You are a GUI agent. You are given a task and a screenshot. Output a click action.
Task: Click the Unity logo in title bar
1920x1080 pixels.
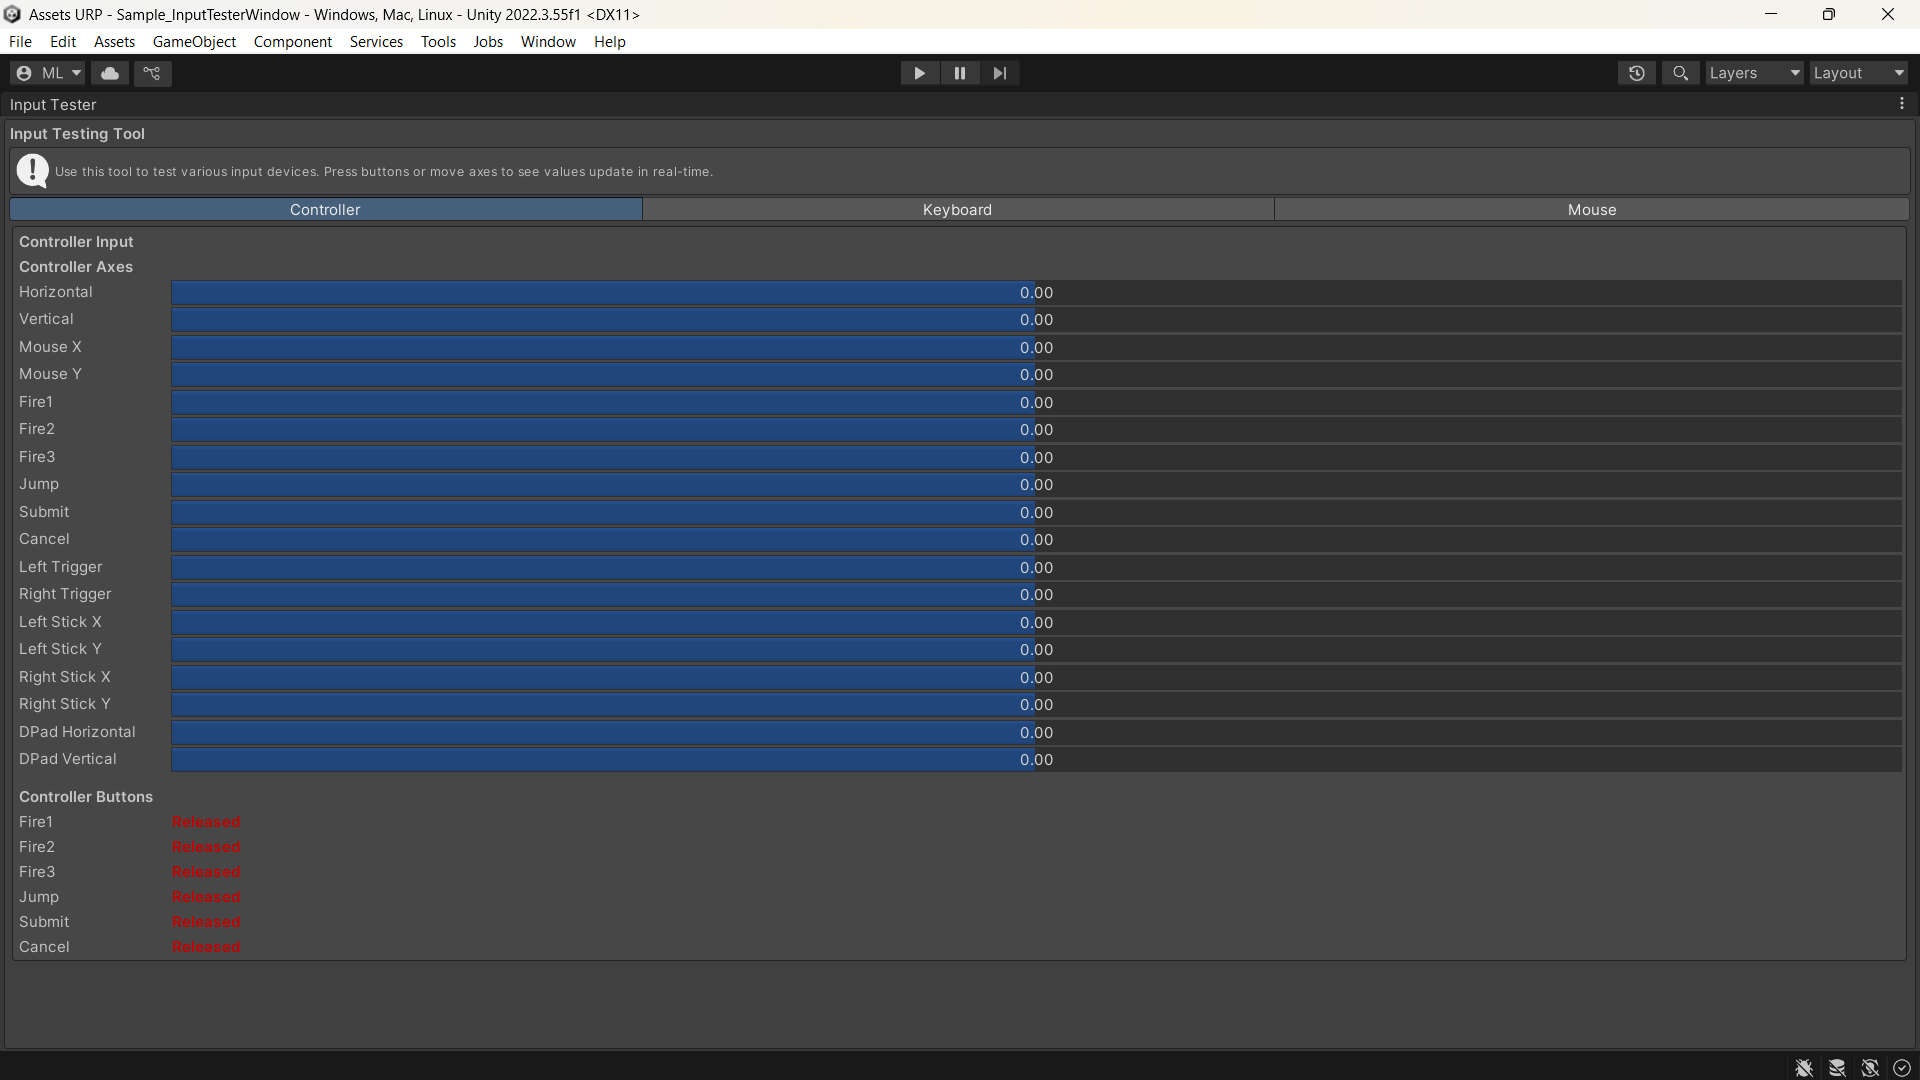click(12, 14)
